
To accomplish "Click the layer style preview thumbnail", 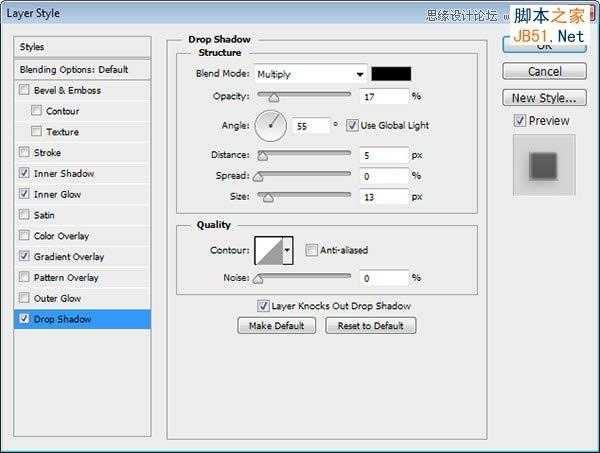I will 544,165.
